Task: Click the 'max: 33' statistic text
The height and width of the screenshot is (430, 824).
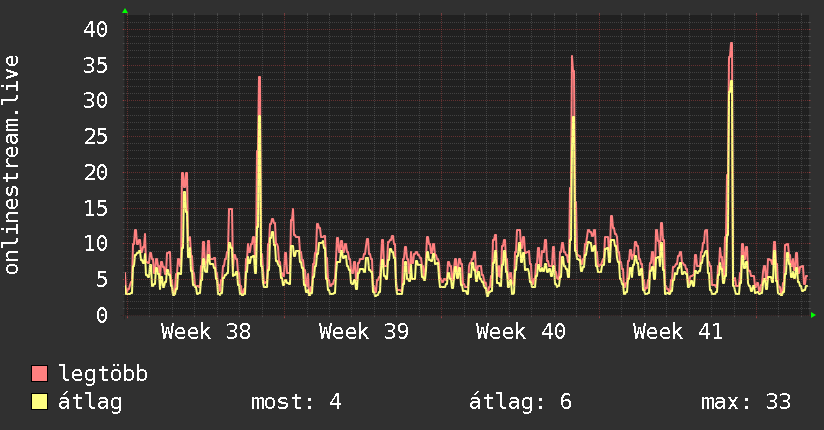Action: point(746,402)
